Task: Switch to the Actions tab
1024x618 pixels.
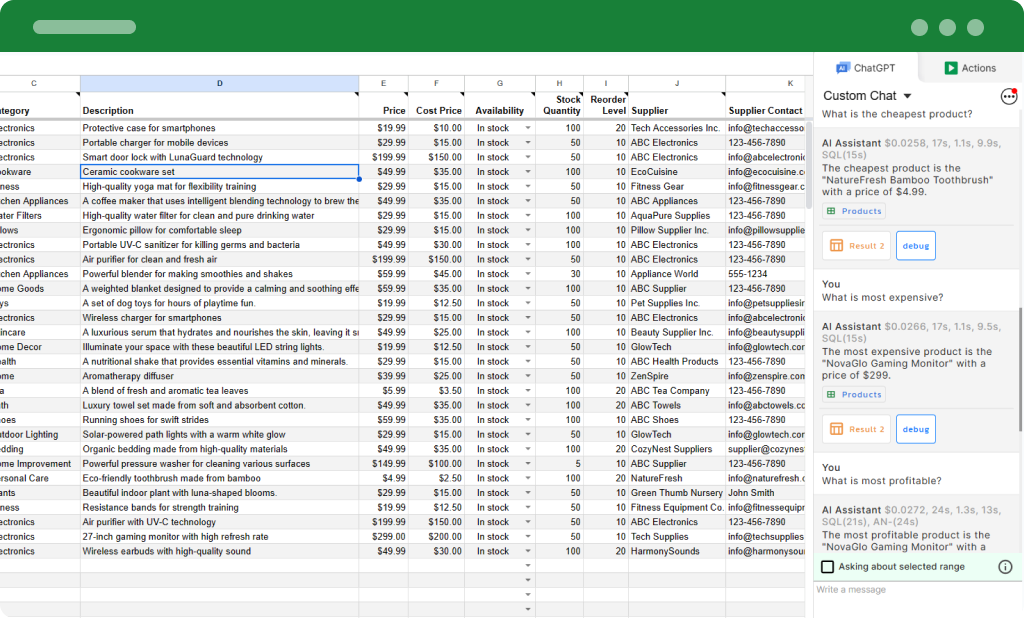Action: (x=969, y=68)
